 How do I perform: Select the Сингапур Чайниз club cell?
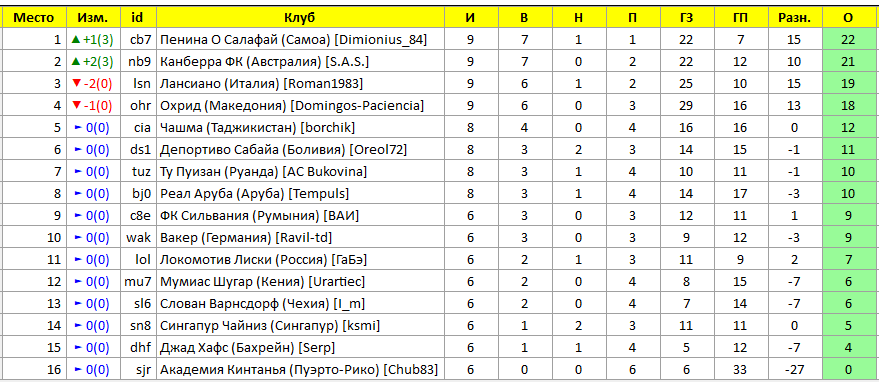300,326
